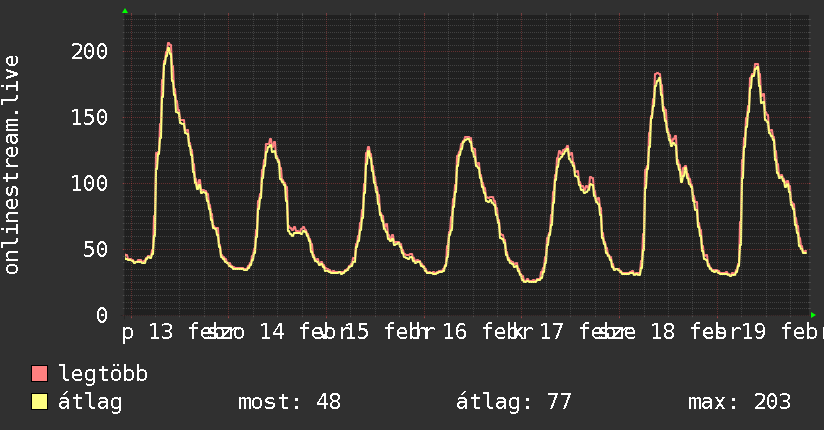Click the y-axis label 100

pos(89,183)
